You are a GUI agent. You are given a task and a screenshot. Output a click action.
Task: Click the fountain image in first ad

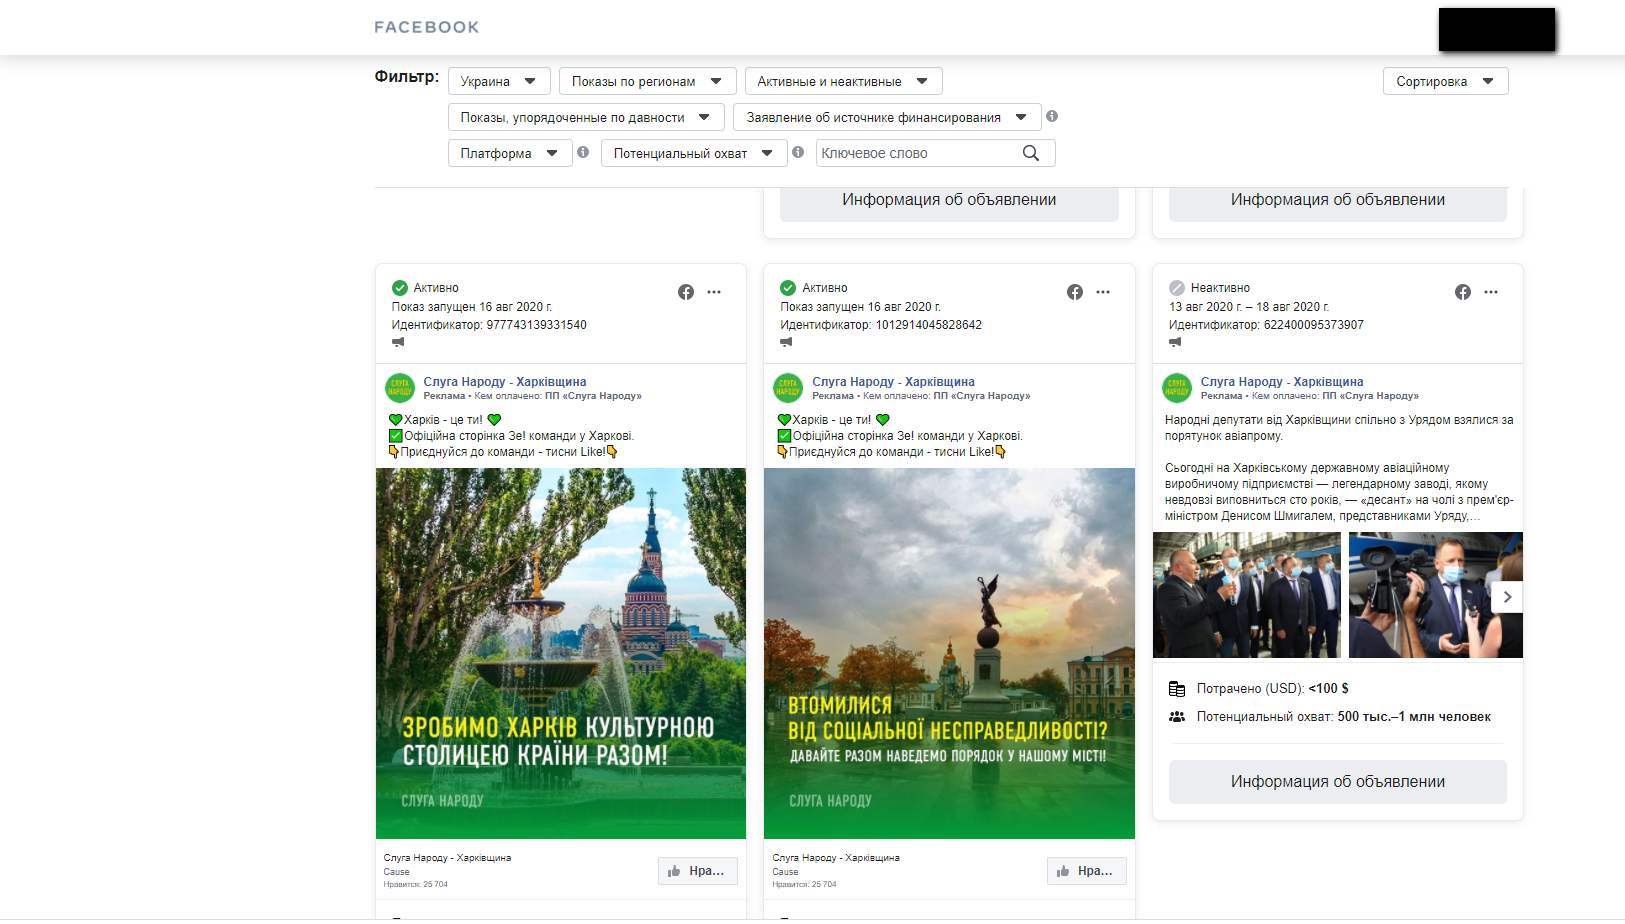560,652
